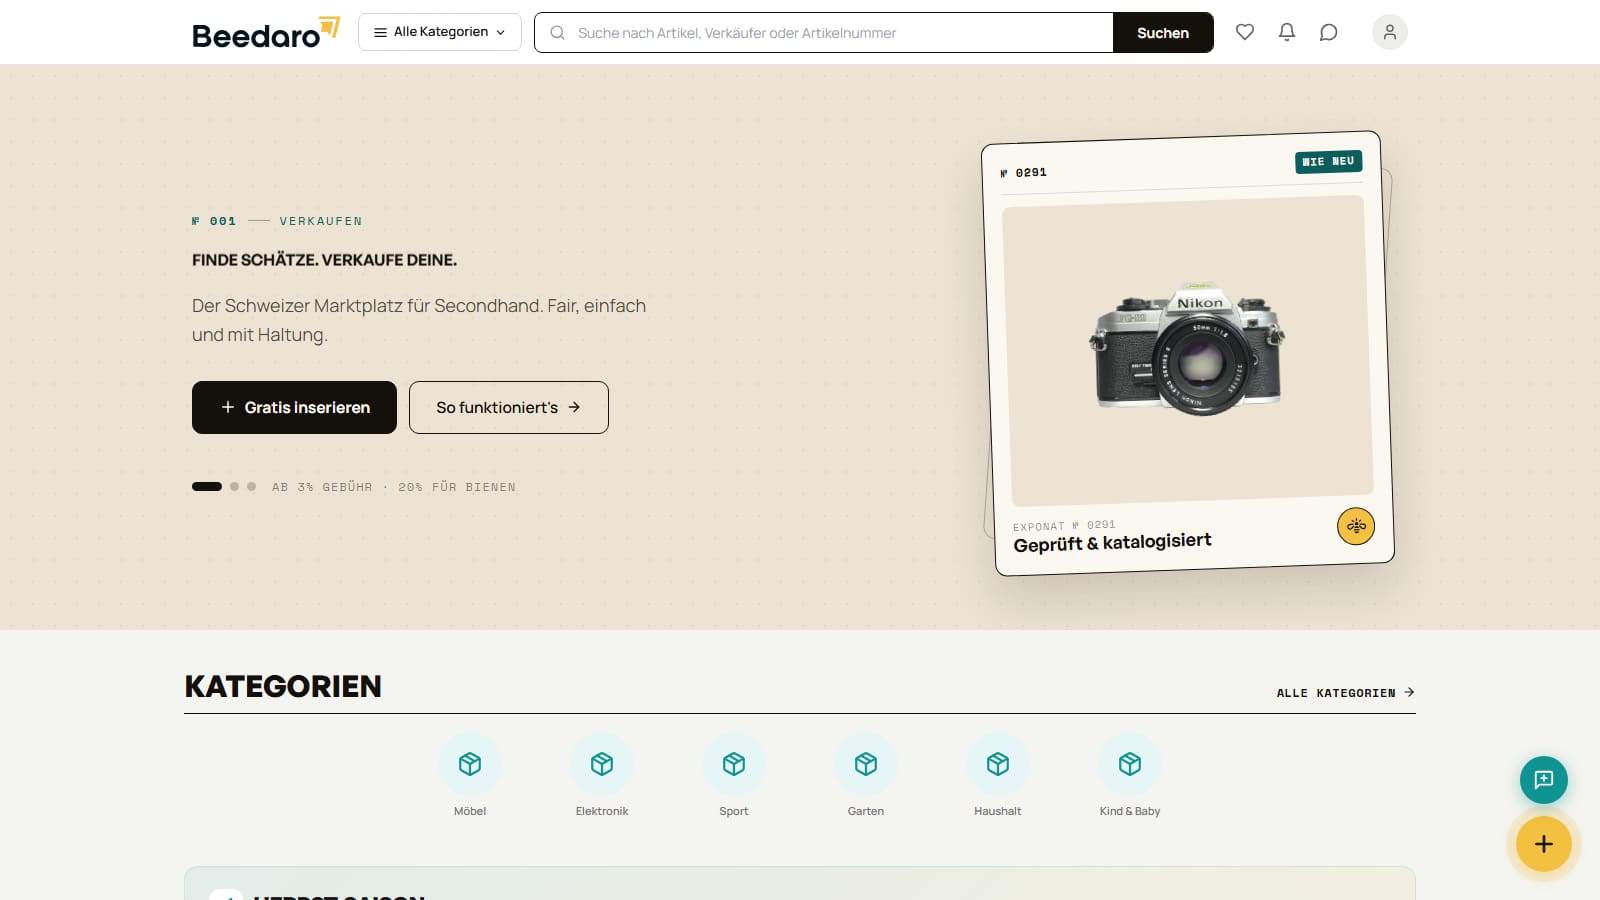The image size is (1600, 900).
Task: Focus the article search input field
Action: pyautogui.click(x=824, y=32)
